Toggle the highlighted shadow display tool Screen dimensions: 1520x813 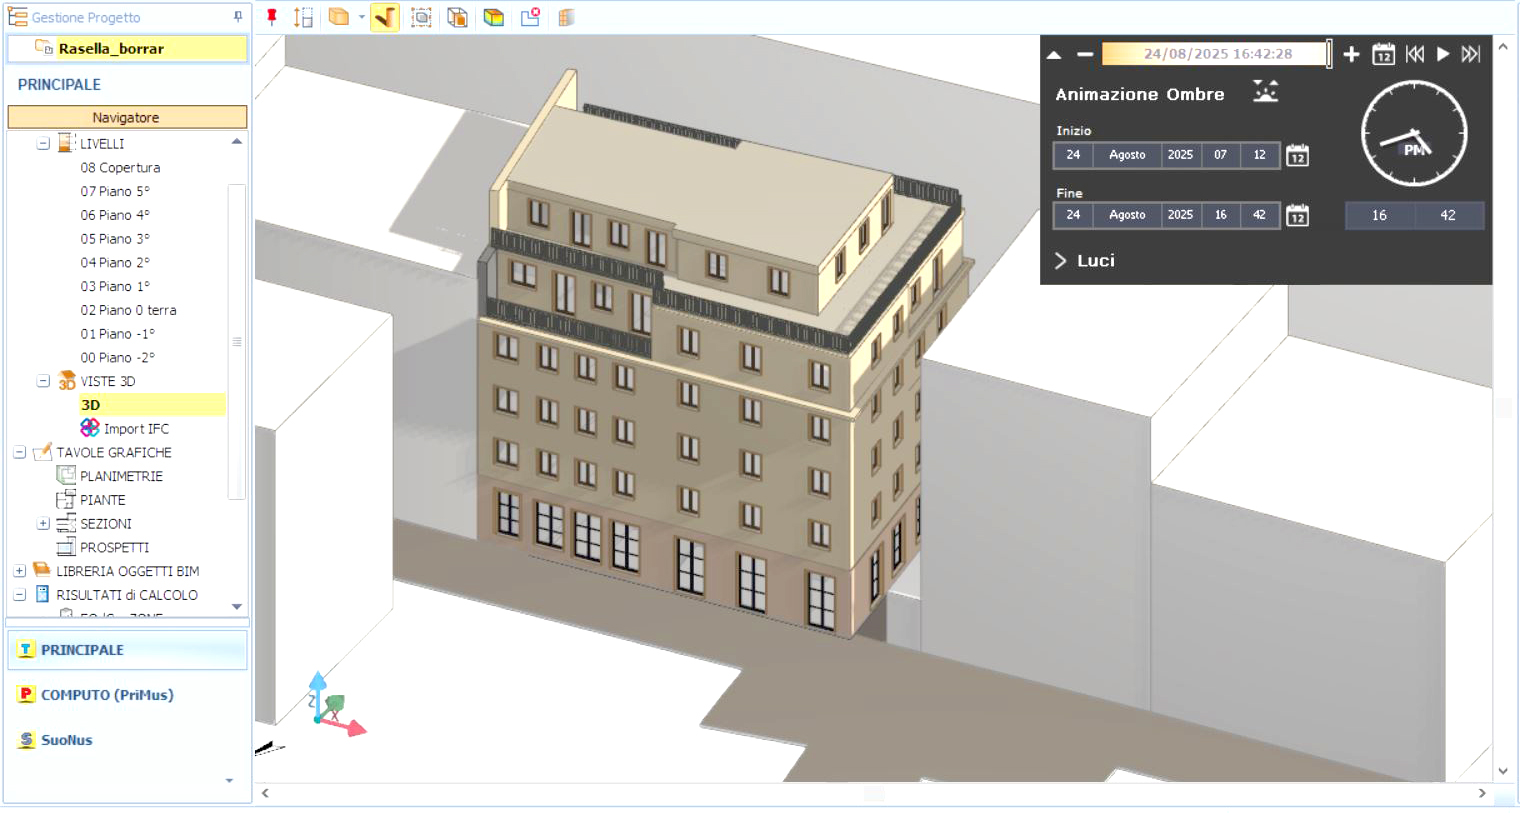(x=385, y=17)
